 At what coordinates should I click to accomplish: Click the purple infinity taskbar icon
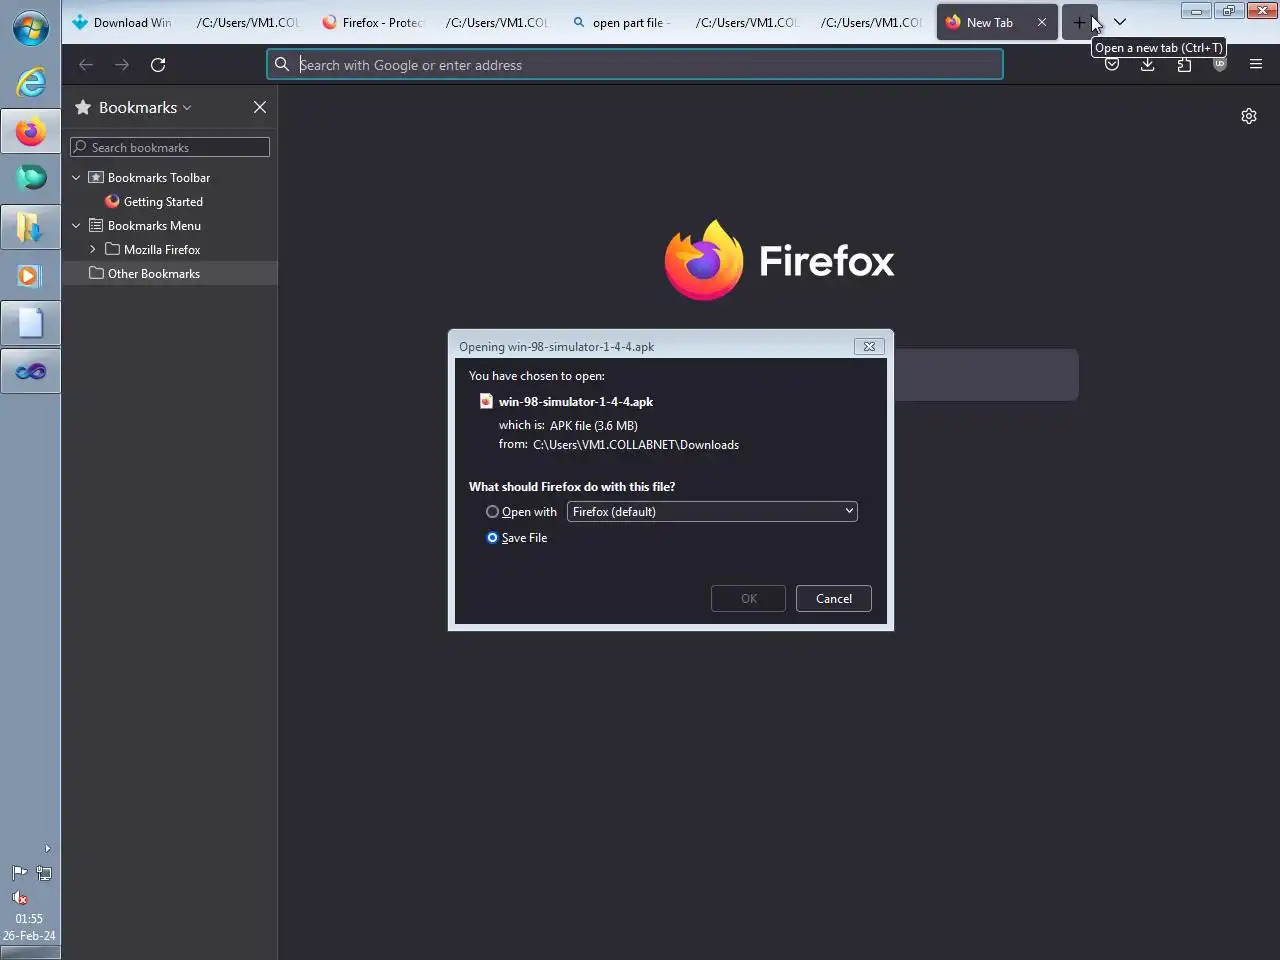(x=31, y=371)
